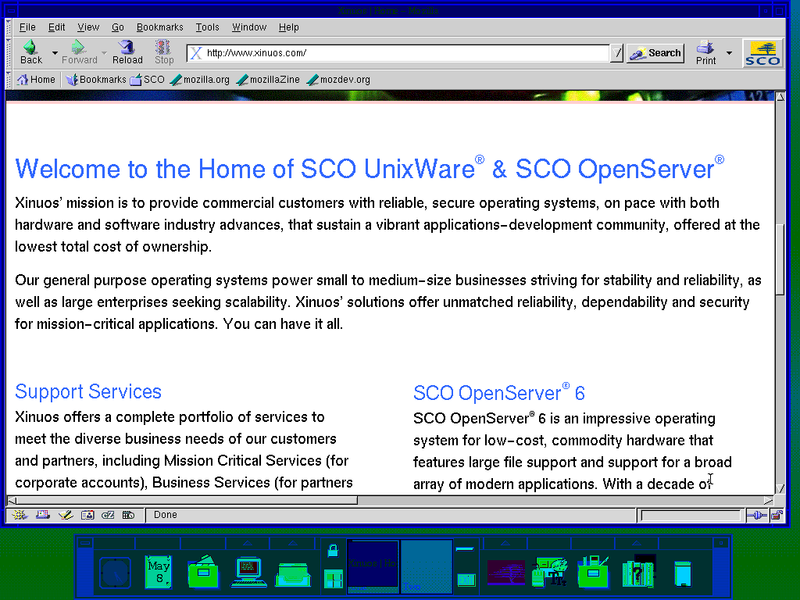The height and width of the screenshot is (600, 800).
Task: Open Mail from the status bar component icon
Action: coord(43,515)
